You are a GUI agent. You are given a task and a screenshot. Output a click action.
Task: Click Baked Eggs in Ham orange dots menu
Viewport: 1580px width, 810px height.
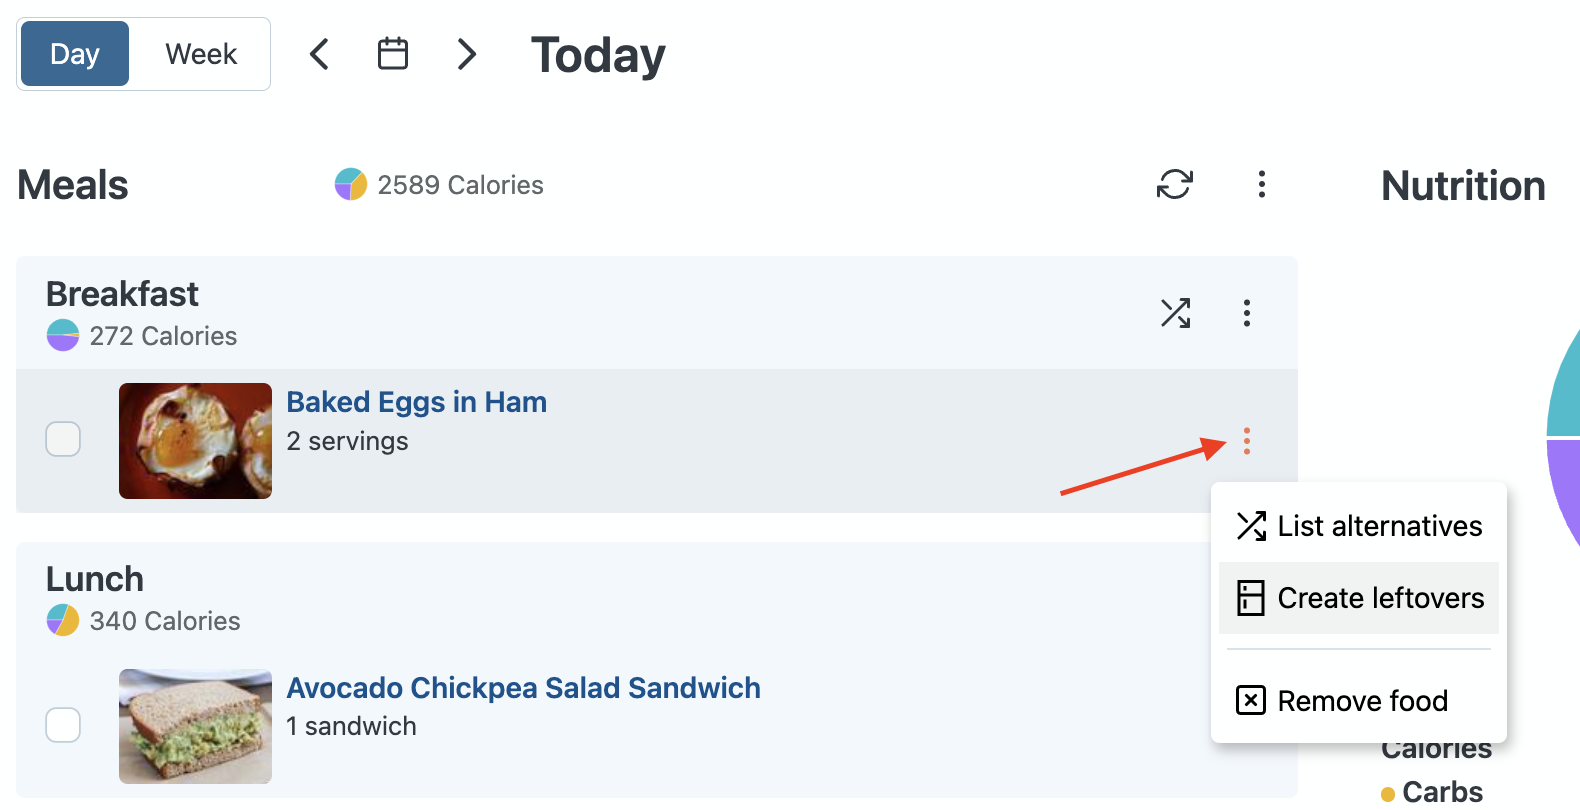click(1247, 441)
